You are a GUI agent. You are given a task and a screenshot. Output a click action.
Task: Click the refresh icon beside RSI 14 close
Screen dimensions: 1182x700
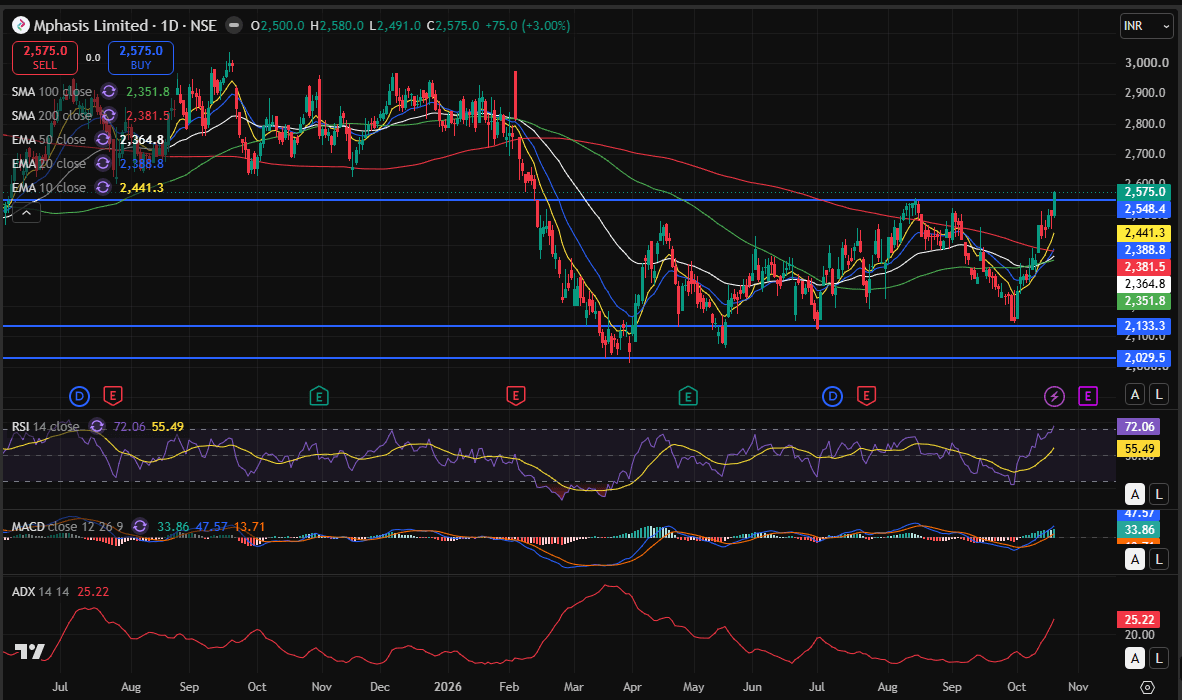point(96,426)
